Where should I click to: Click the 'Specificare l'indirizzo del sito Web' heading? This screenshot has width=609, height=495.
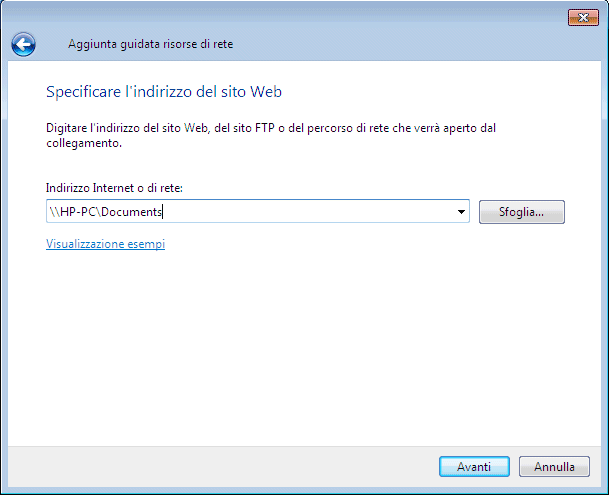click(164, 92)
